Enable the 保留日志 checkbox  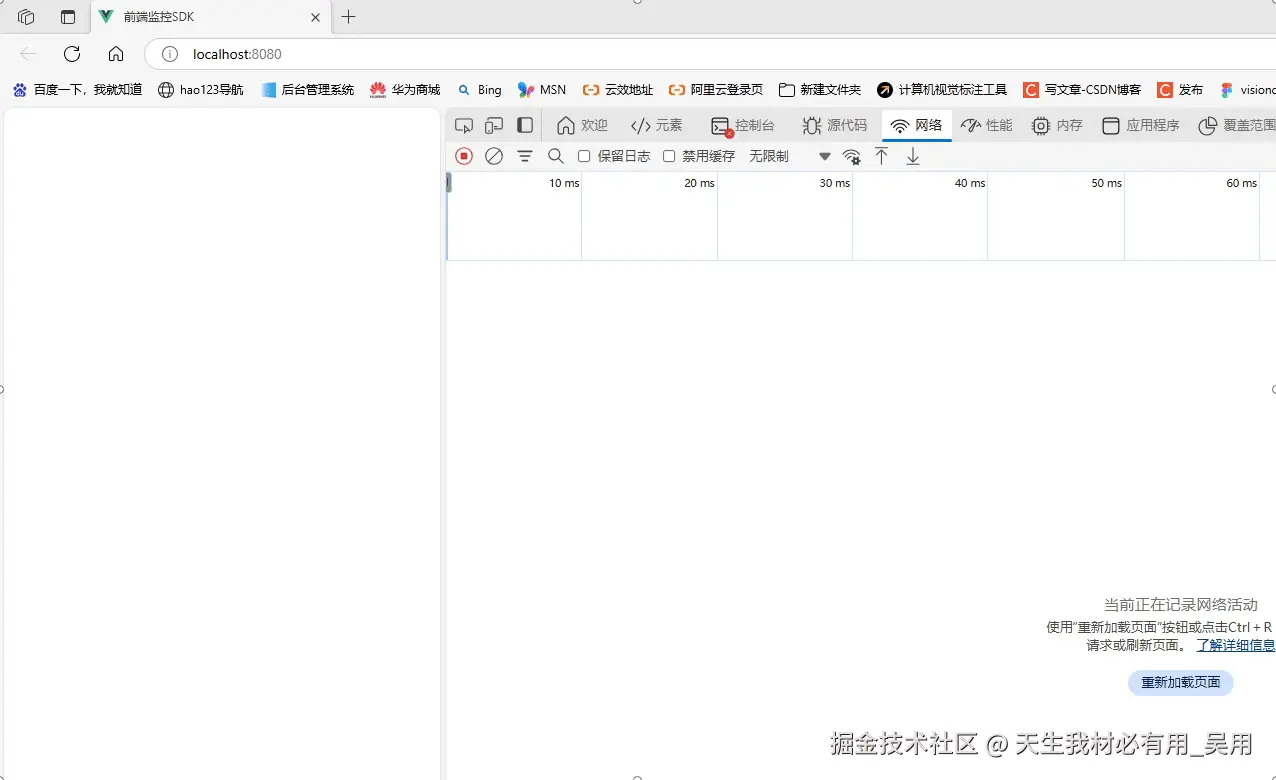(x=584, y=156)
